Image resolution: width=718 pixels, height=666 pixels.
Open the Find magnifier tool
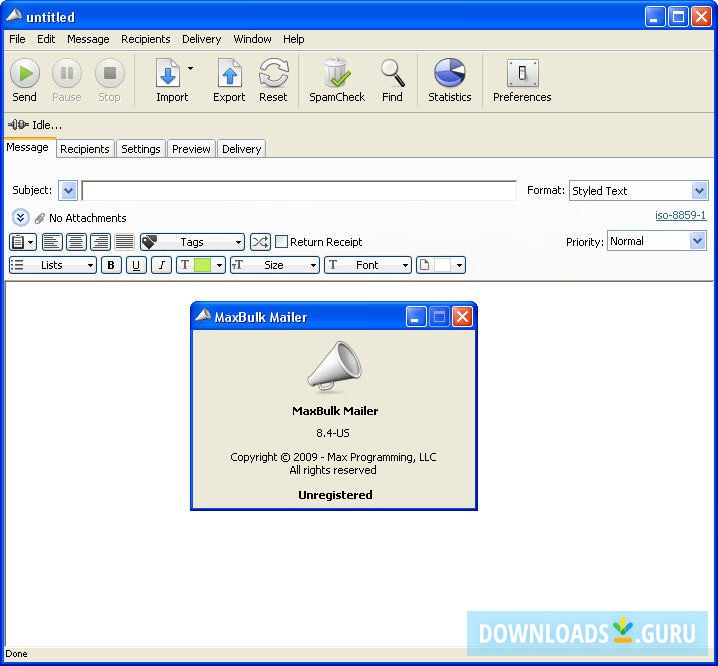(392, 79)
